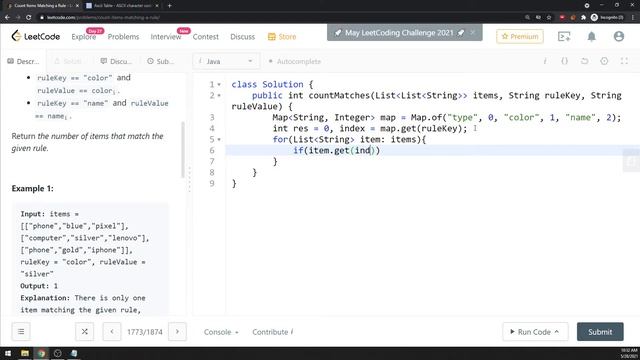Screen dimensions: 640x360
Task: Open the Problems page
Action: tap(123, 37)
